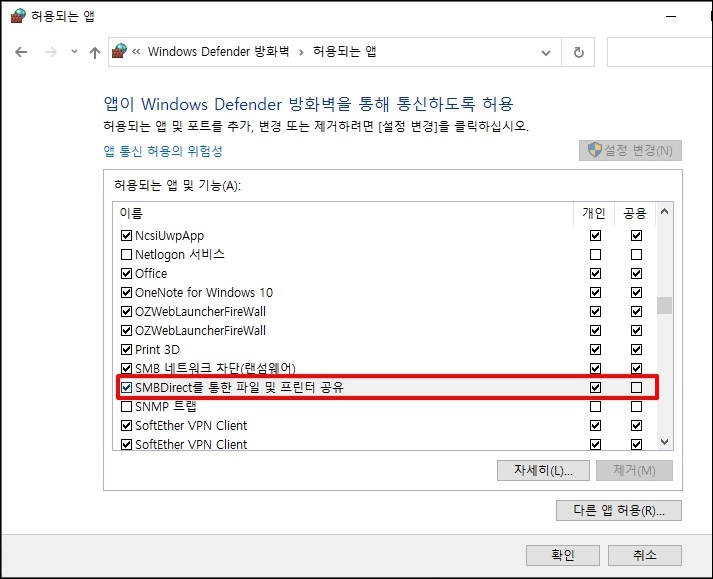Expand breadcrumb chevron before 허용되는 앱

click(x=301, y=52)
